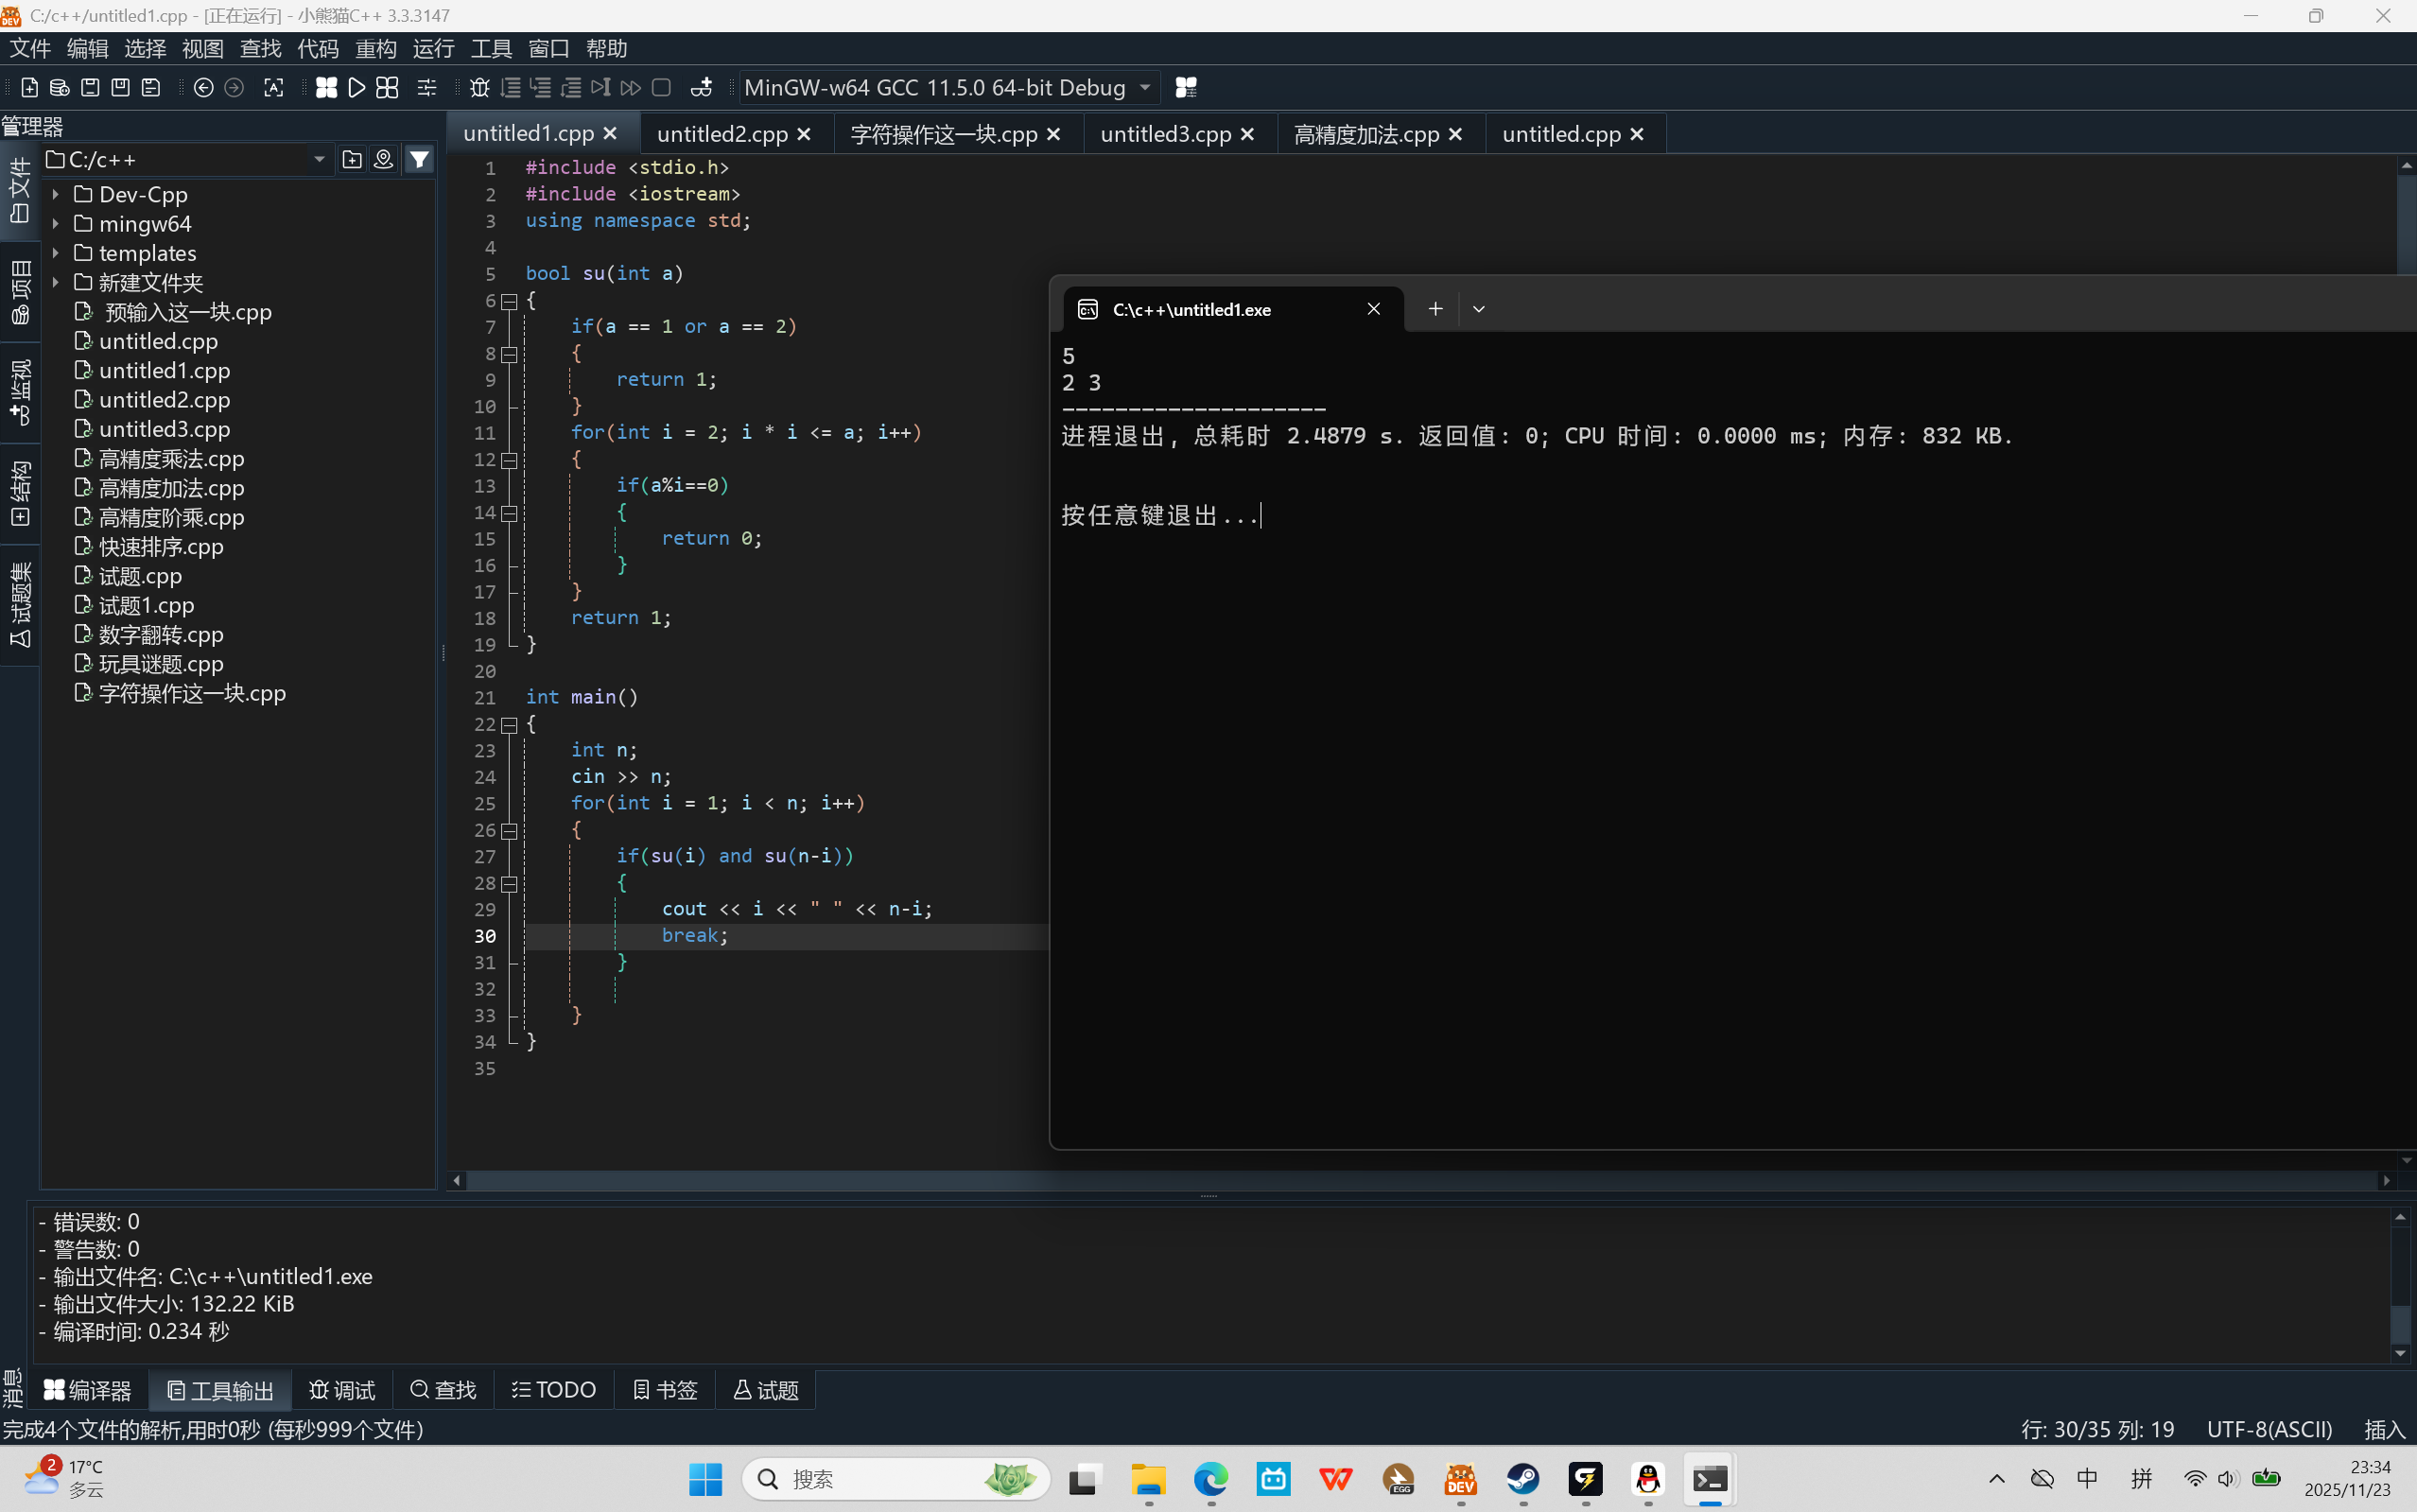
Task: Toggle the file filter funnel button
Action: (420, 160)
